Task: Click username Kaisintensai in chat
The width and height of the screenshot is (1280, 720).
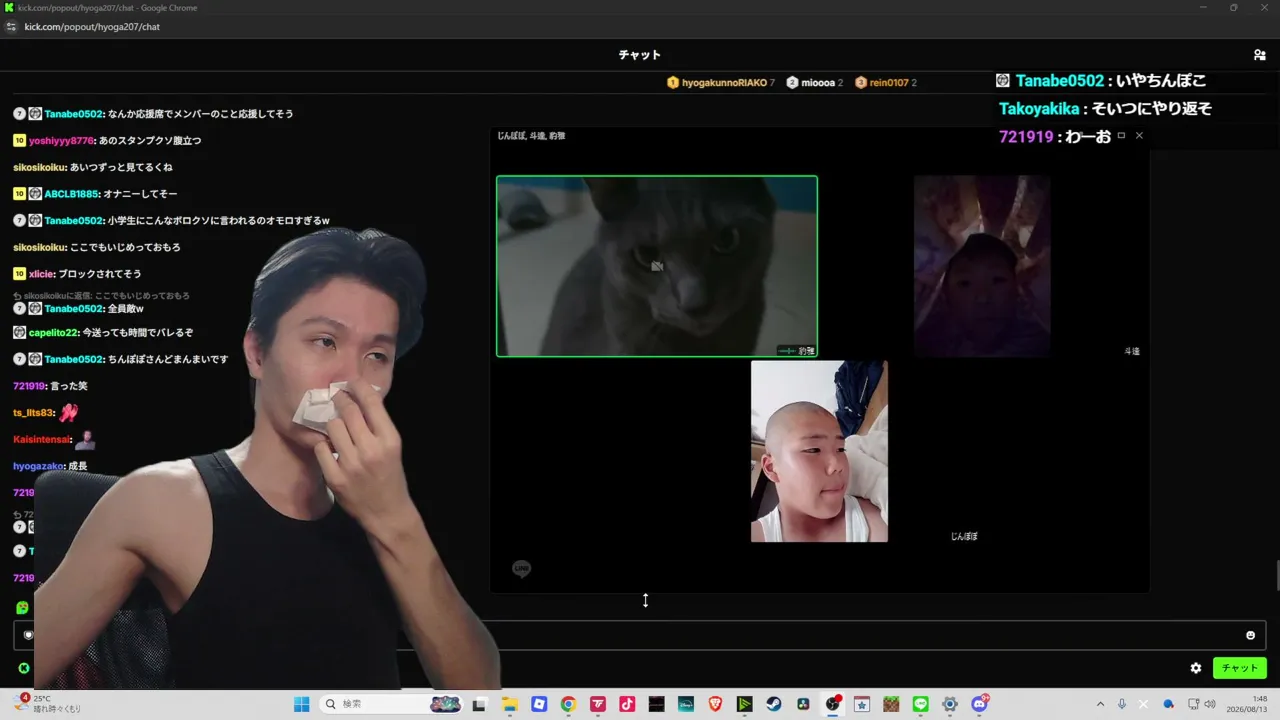Action: 42,440
